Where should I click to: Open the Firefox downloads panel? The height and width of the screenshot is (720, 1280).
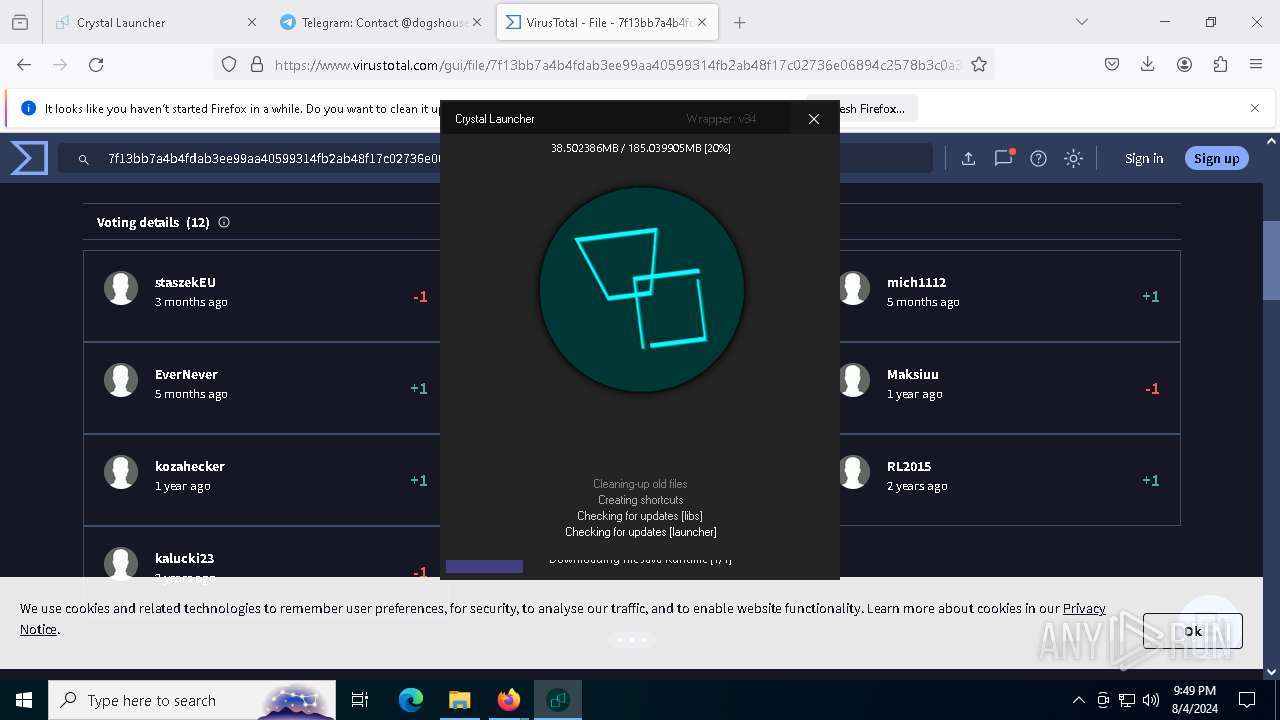(1148, 64)
